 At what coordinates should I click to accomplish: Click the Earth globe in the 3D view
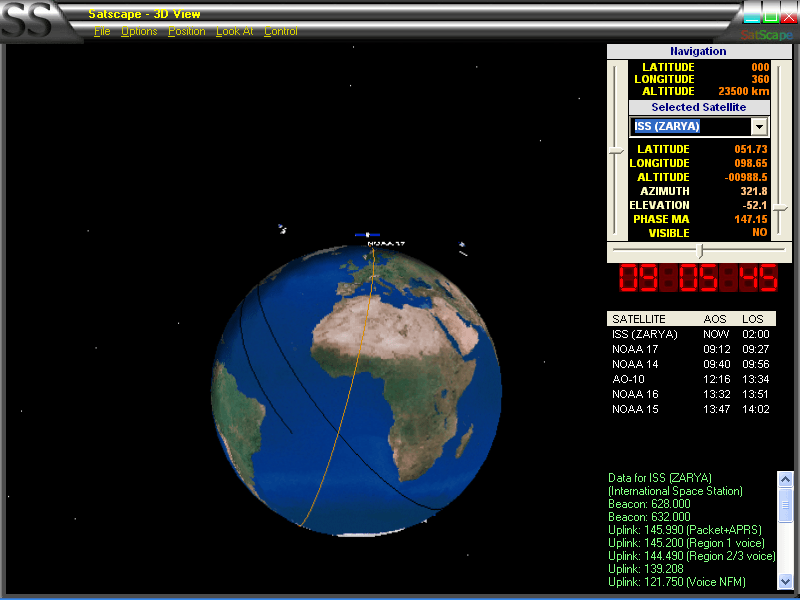(356, 390)
